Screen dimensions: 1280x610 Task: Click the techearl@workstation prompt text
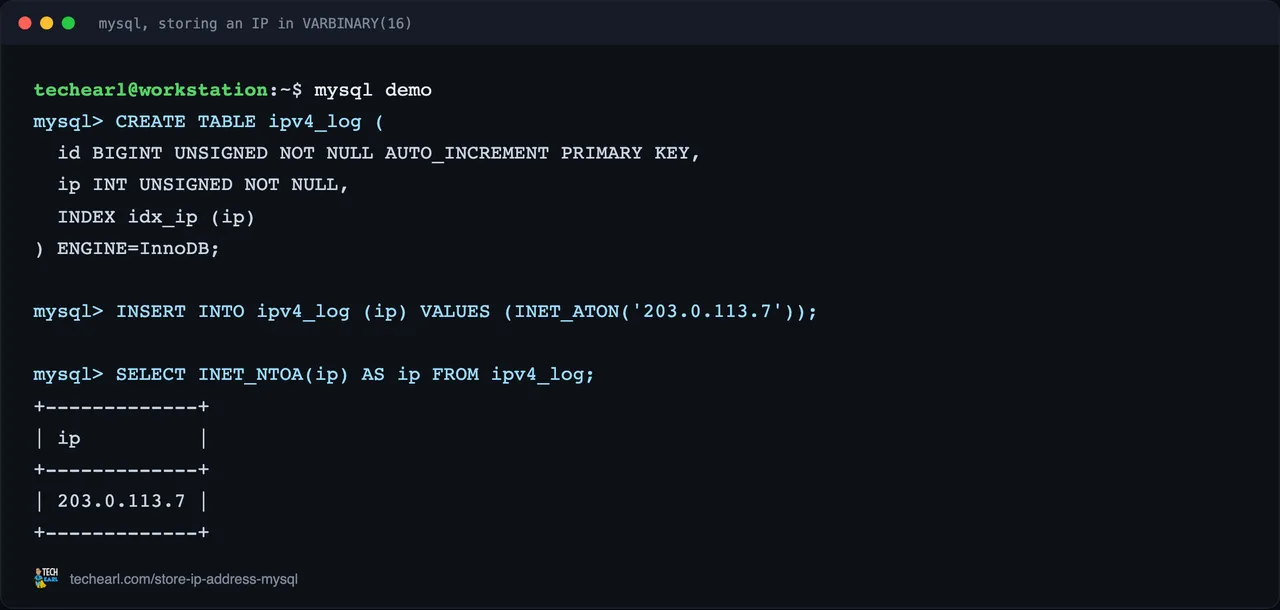pyautogui.click(x=151, y=90)
